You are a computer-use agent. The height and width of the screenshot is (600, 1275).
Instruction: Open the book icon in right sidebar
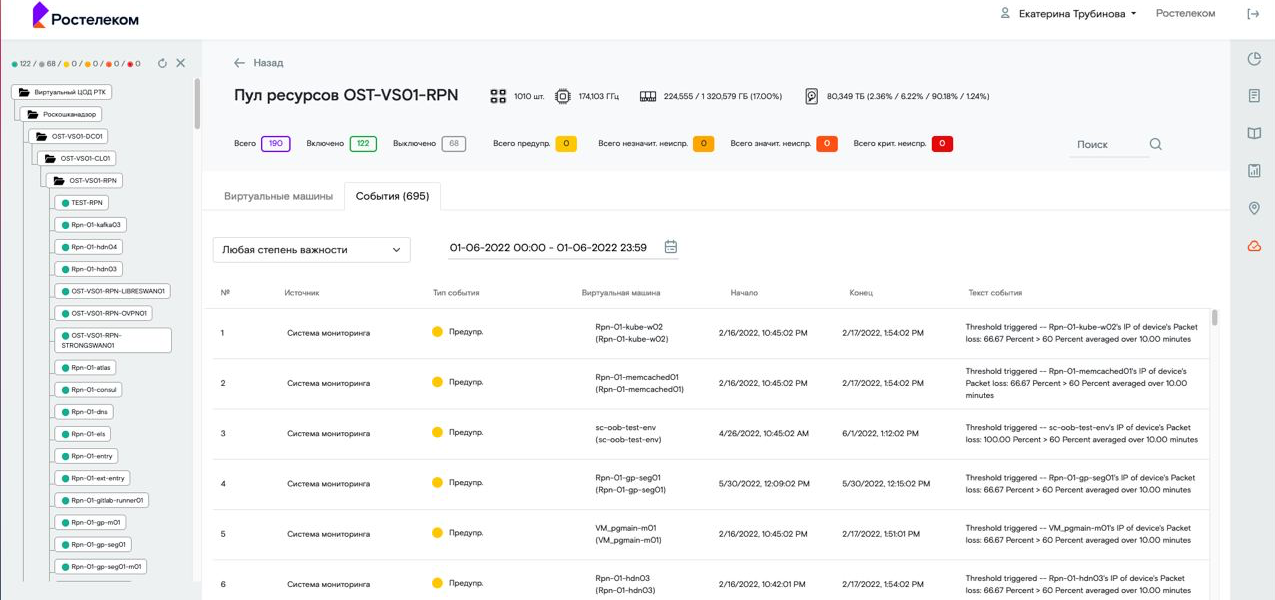[x=1254, y=134]
